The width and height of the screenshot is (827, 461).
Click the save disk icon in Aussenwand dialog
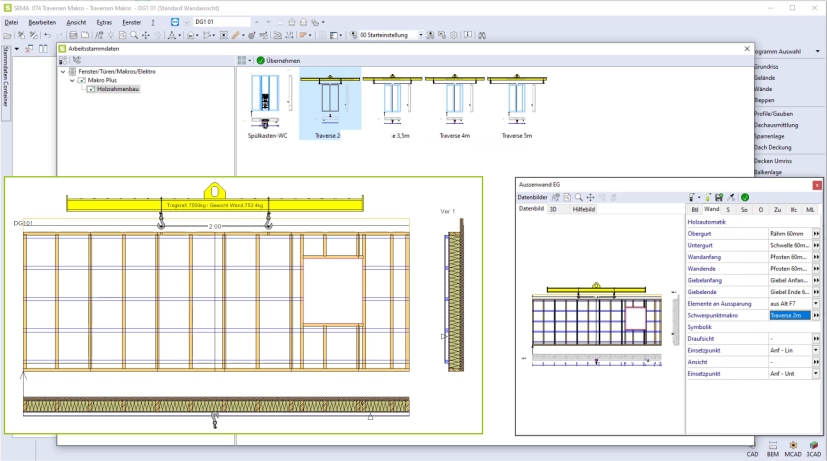point(720,197)
